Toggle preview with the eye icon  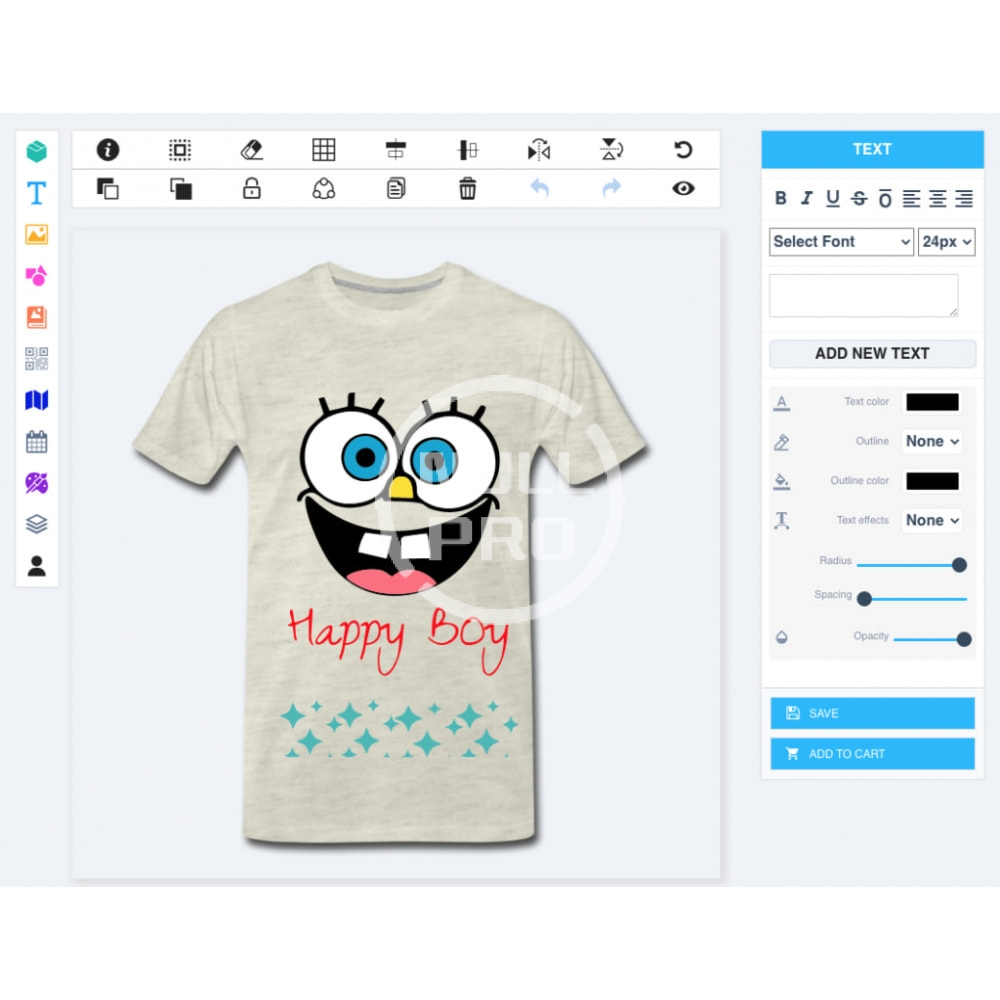tap(683, 188)
